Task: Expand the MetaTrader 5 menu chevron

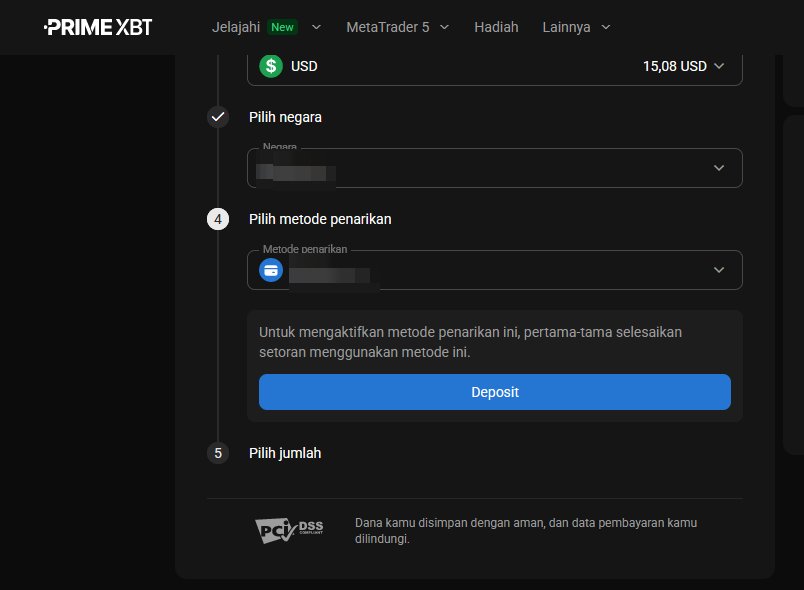Action: tap(445, 27)
